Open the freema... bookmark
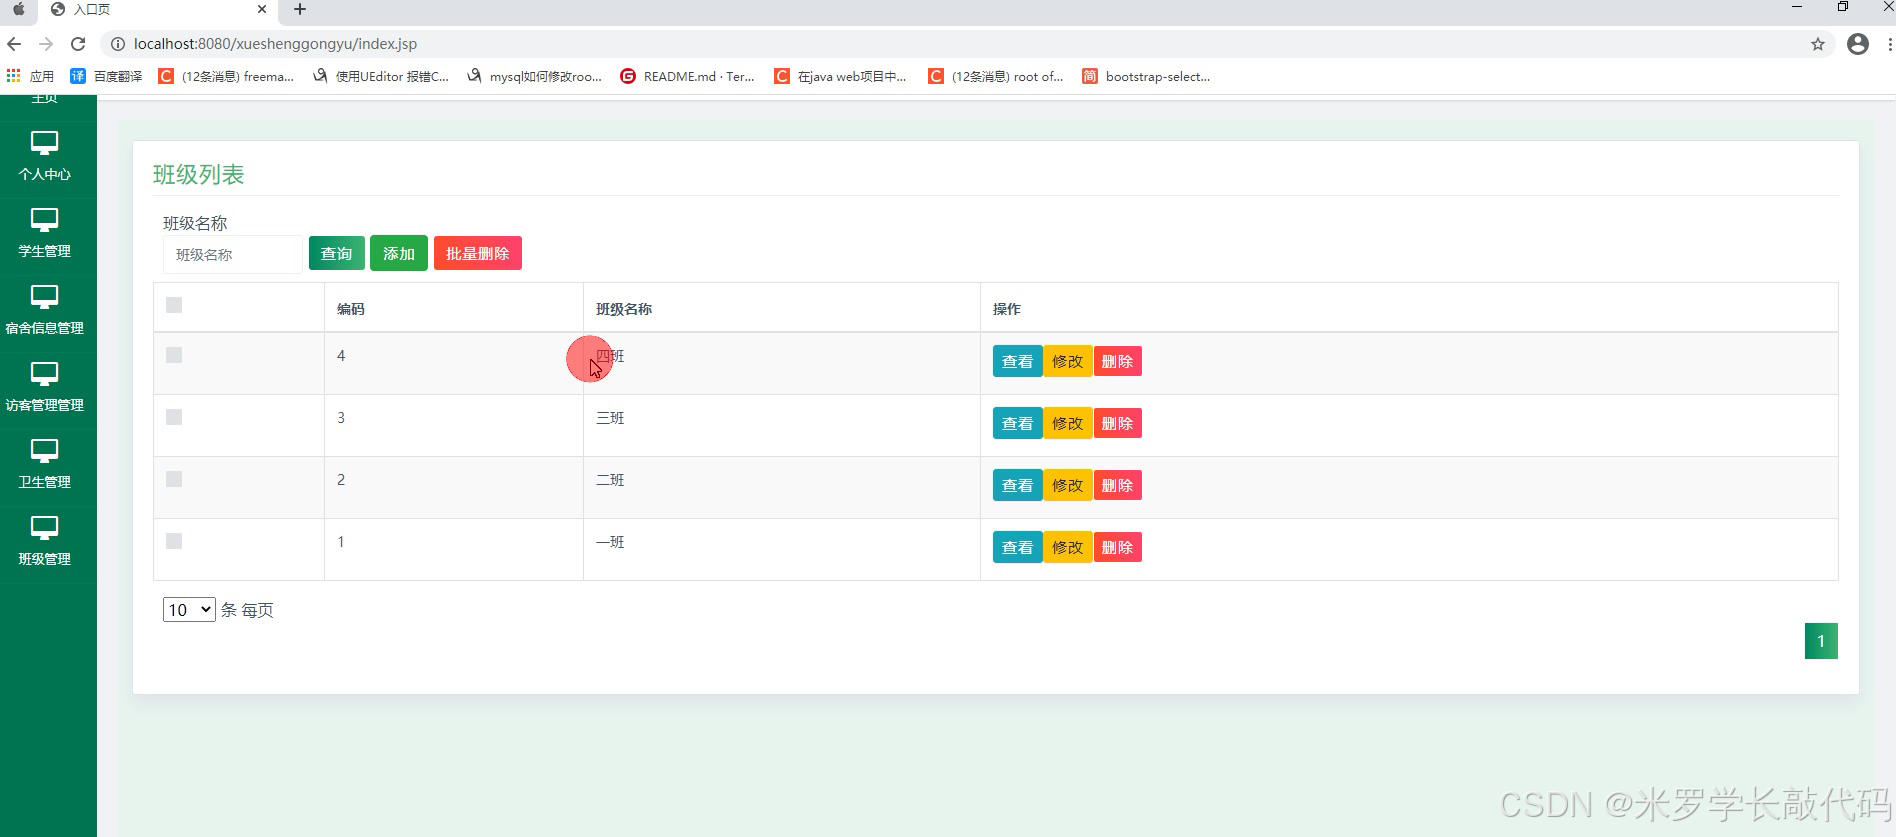Viewport: 1896px width, 837px height. point(226,76)
